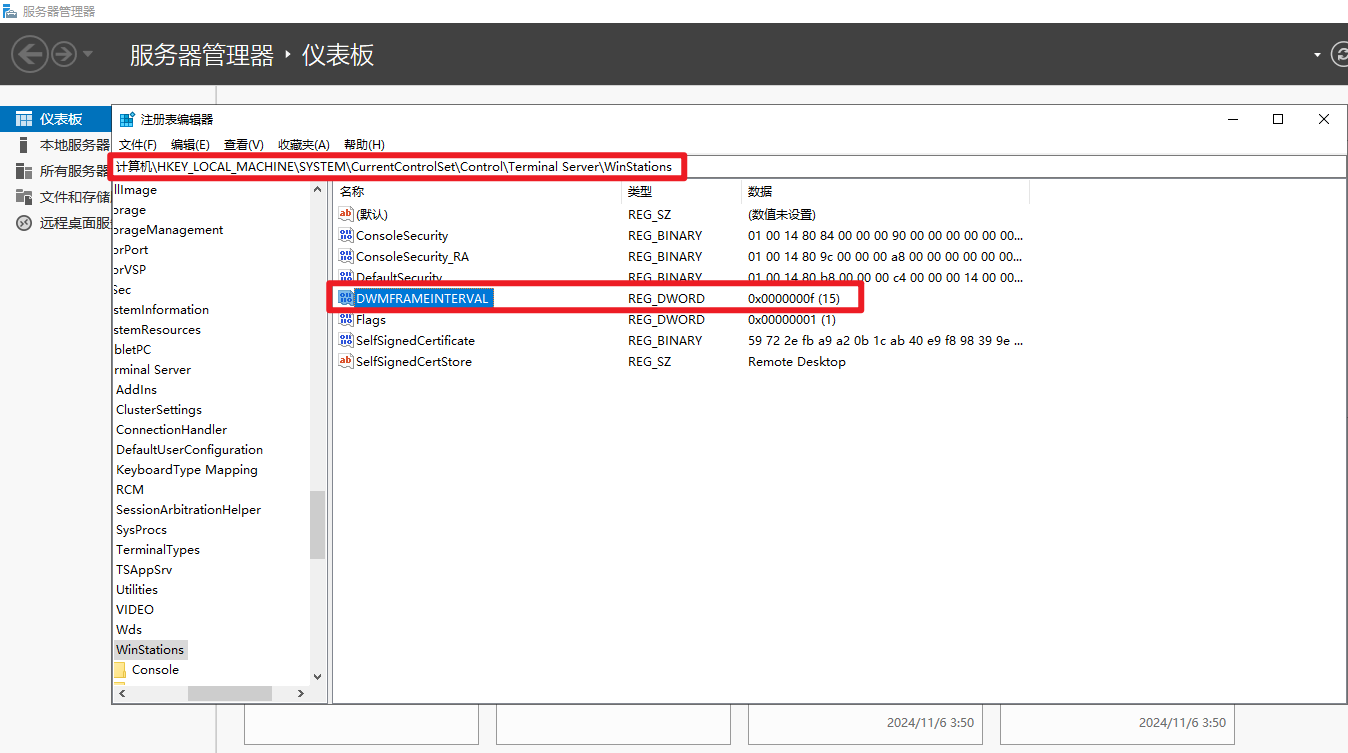Click the Server Manager forward arrow

click(64, 53)
